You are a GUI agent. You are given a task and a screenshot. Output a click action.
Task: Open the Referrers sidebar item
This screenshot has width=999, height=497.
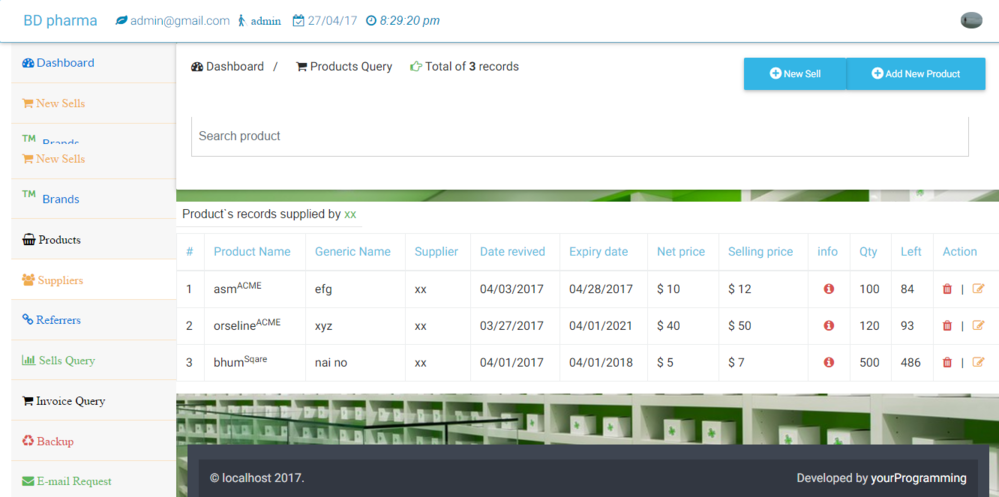58,320
